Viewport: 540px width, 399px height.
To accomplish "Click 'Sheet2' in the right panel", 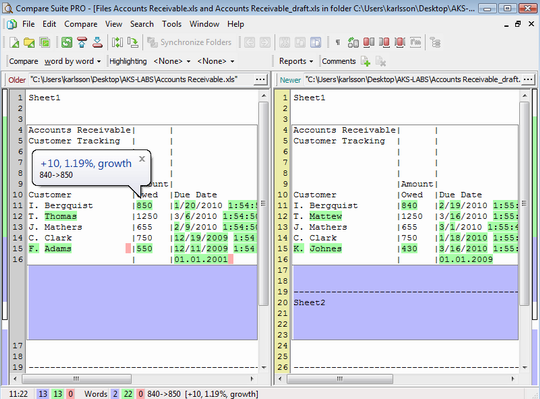I will pyautogui.click(x=309, y=303).
